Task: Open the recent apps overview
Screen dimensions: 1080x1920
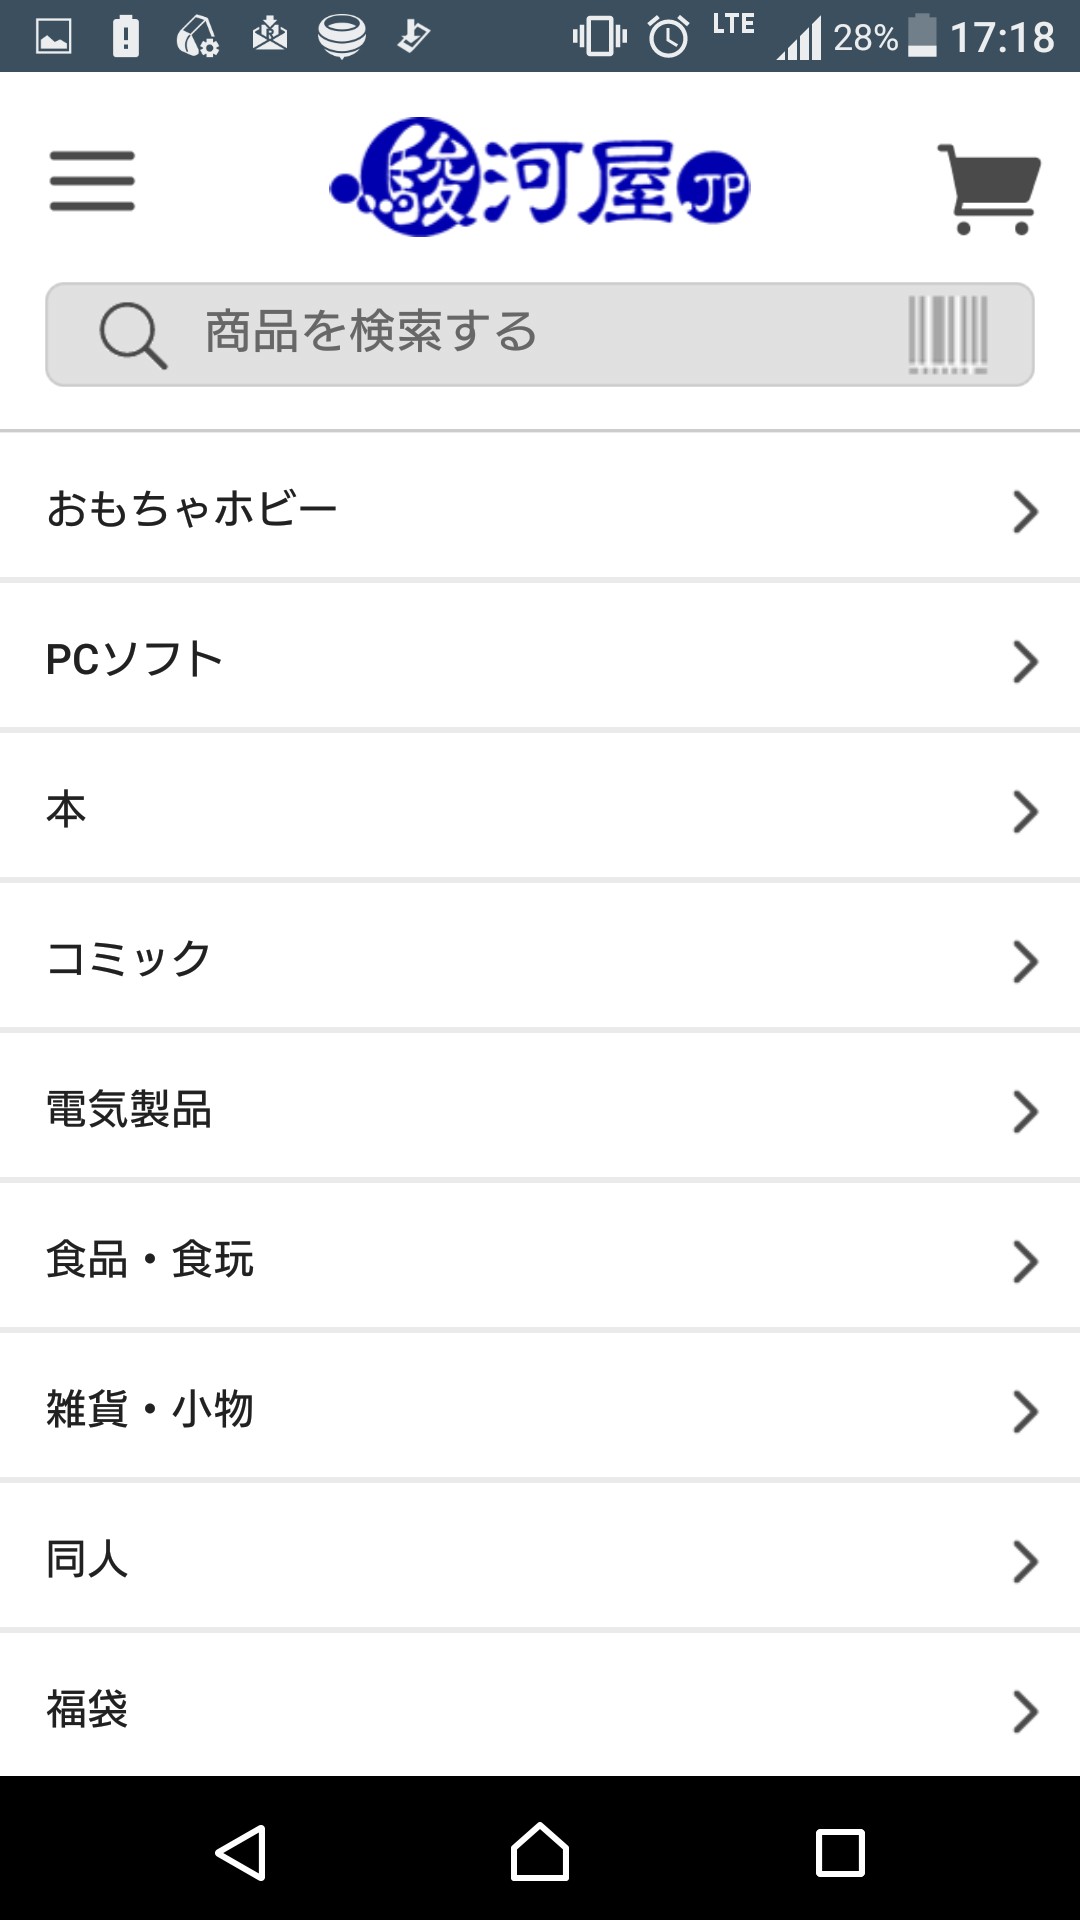Action: pyautogui.click(x=840, y=1852)
